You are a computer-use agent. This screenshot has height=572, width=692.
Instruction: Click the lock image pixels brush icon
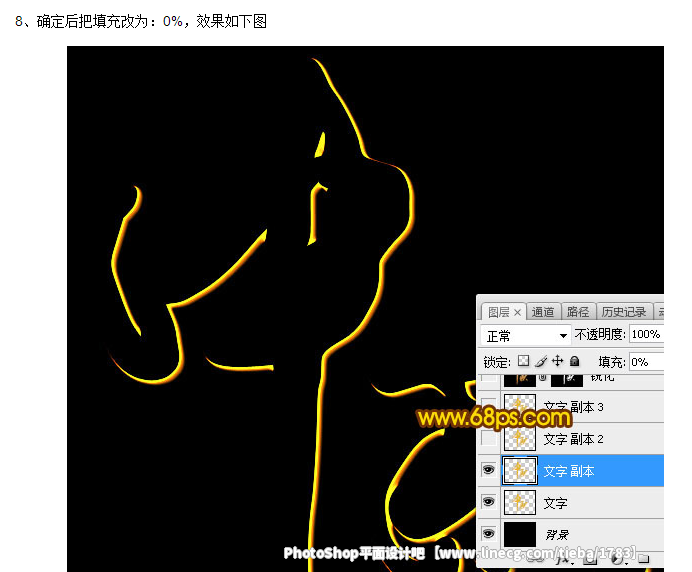click(x=541, y=361)
